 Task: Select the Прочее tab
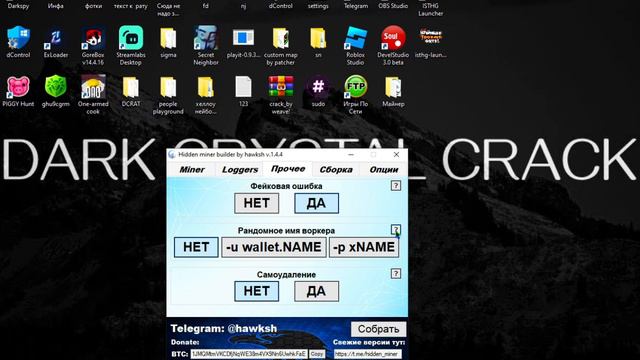(288, 169)
